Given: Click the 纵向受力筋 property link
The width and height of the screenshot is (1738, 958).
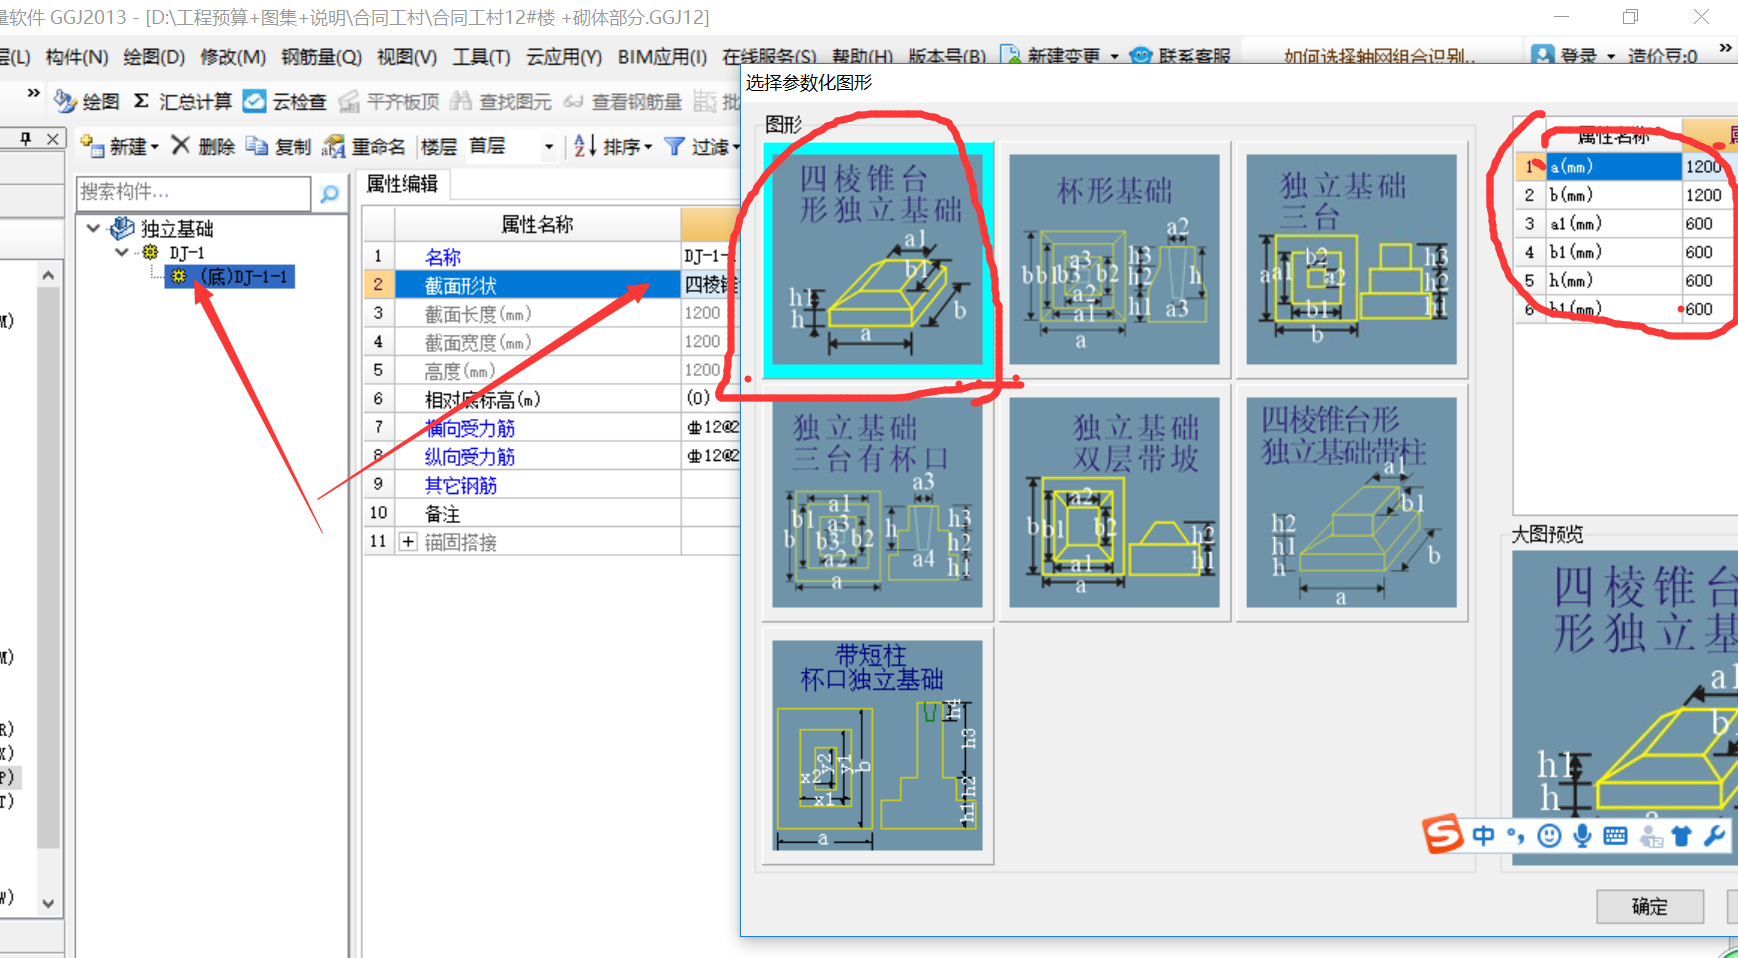Looking at the screenshot, I should tap(469, 456).
